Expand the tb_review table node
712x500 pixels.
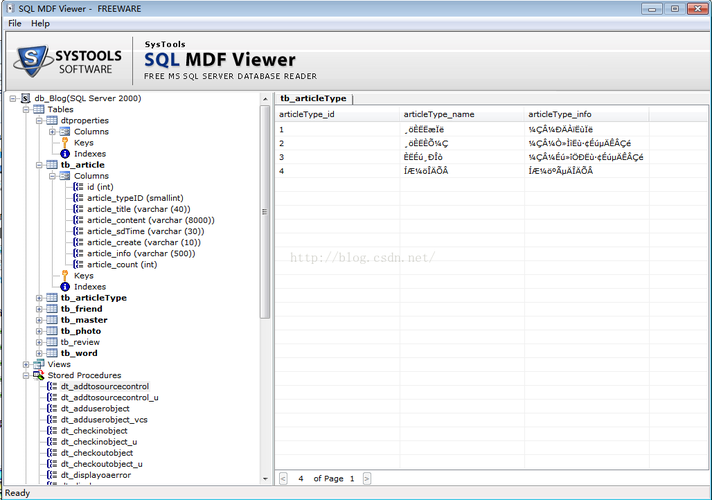pos(39,342)
